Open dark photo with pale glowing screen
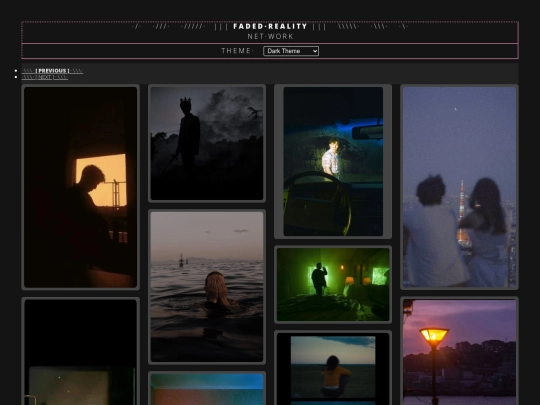The width and height of the screenshot is (540, 405). pyautogui.click(x=81, y=352)
